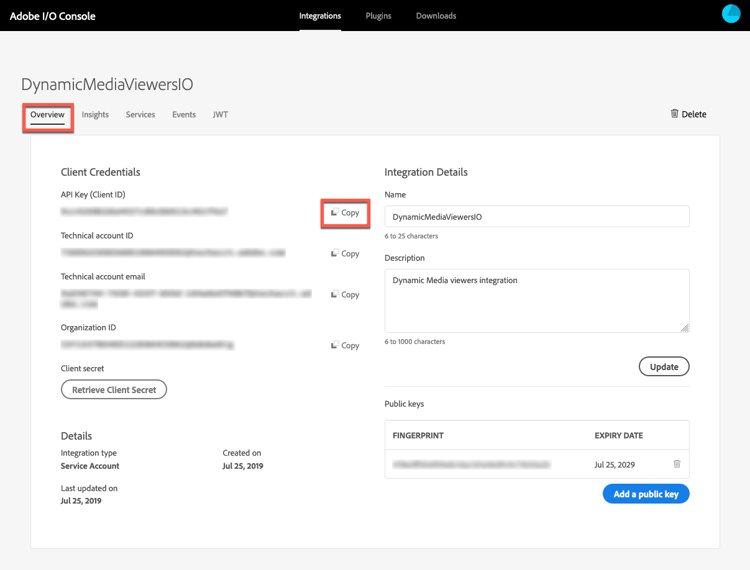Click the blurred public key fingerprint value
Screen dimensions: 750x570
472,464
